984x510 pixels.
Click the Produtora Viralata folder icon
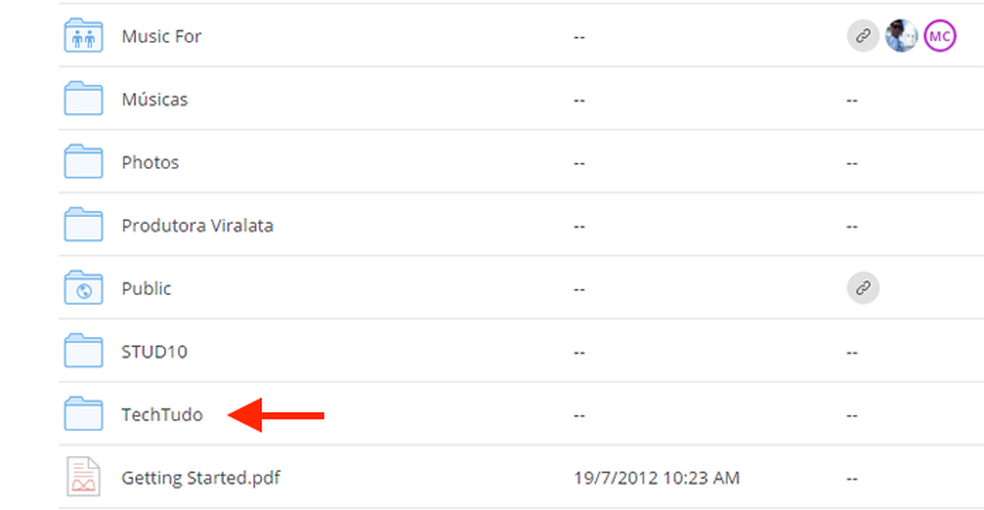pos(83,225)
